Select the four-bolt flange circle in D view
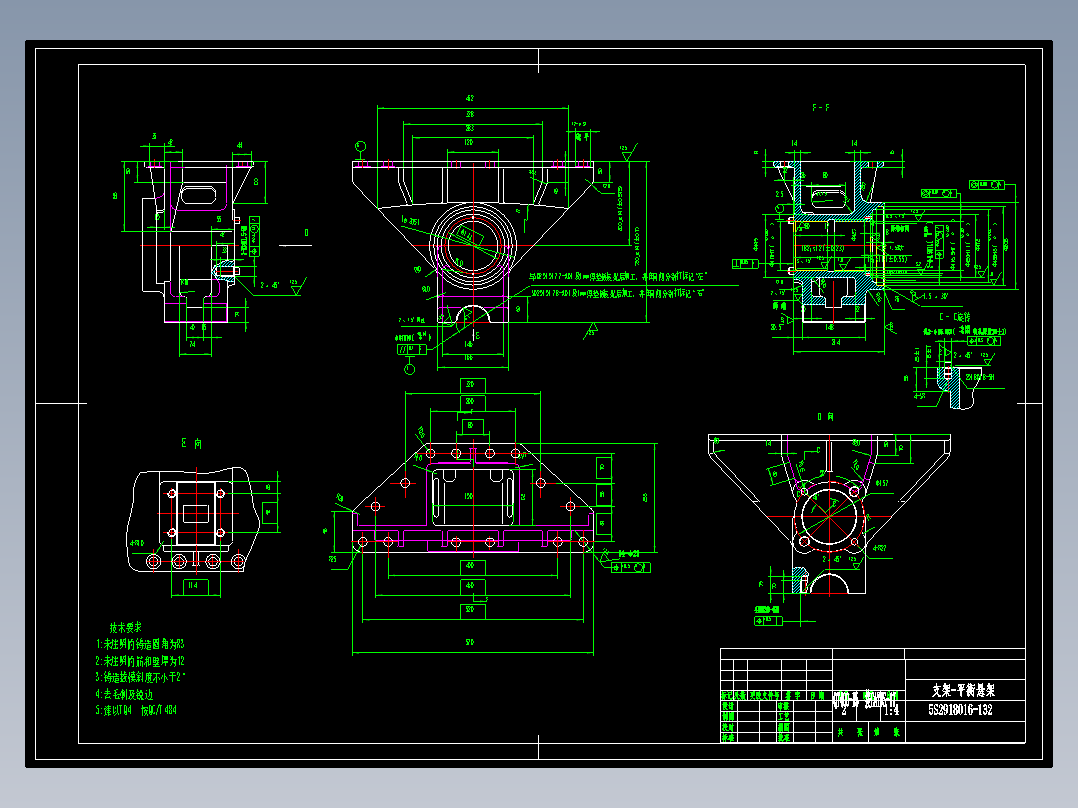Image resolution: width=1078 pixels, height=808 pixels. [x=830, y=516]
